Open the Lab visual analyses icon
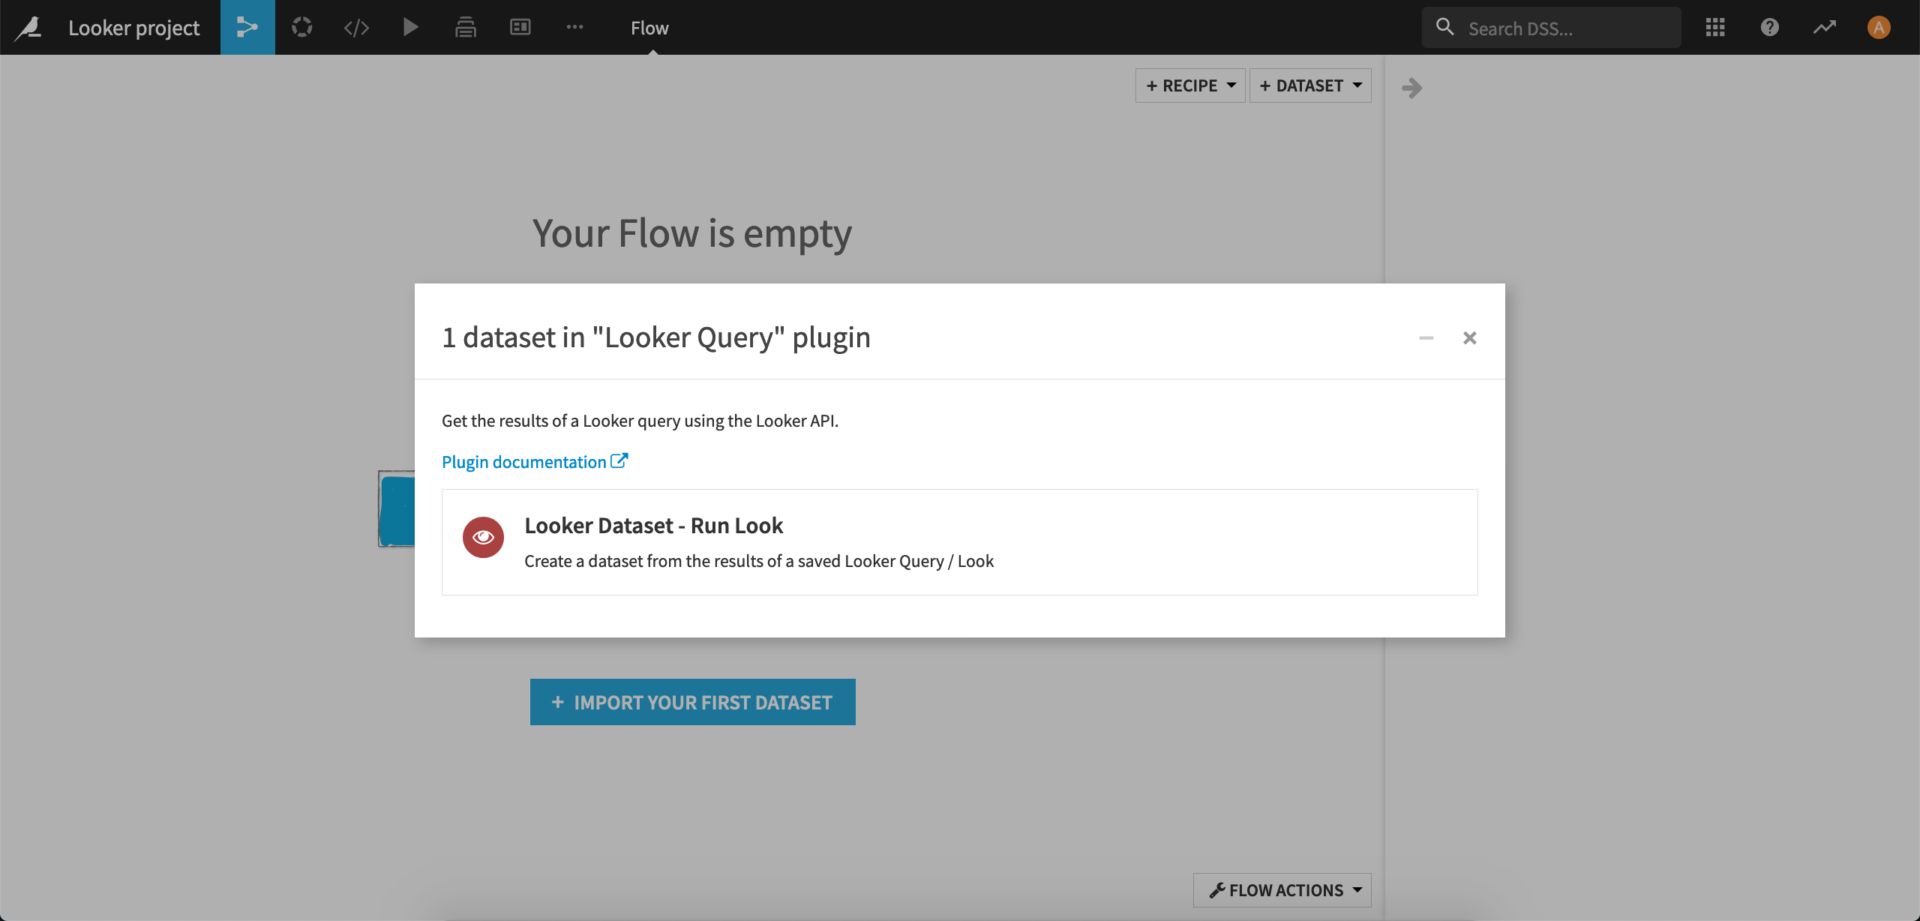 (302, 27)
